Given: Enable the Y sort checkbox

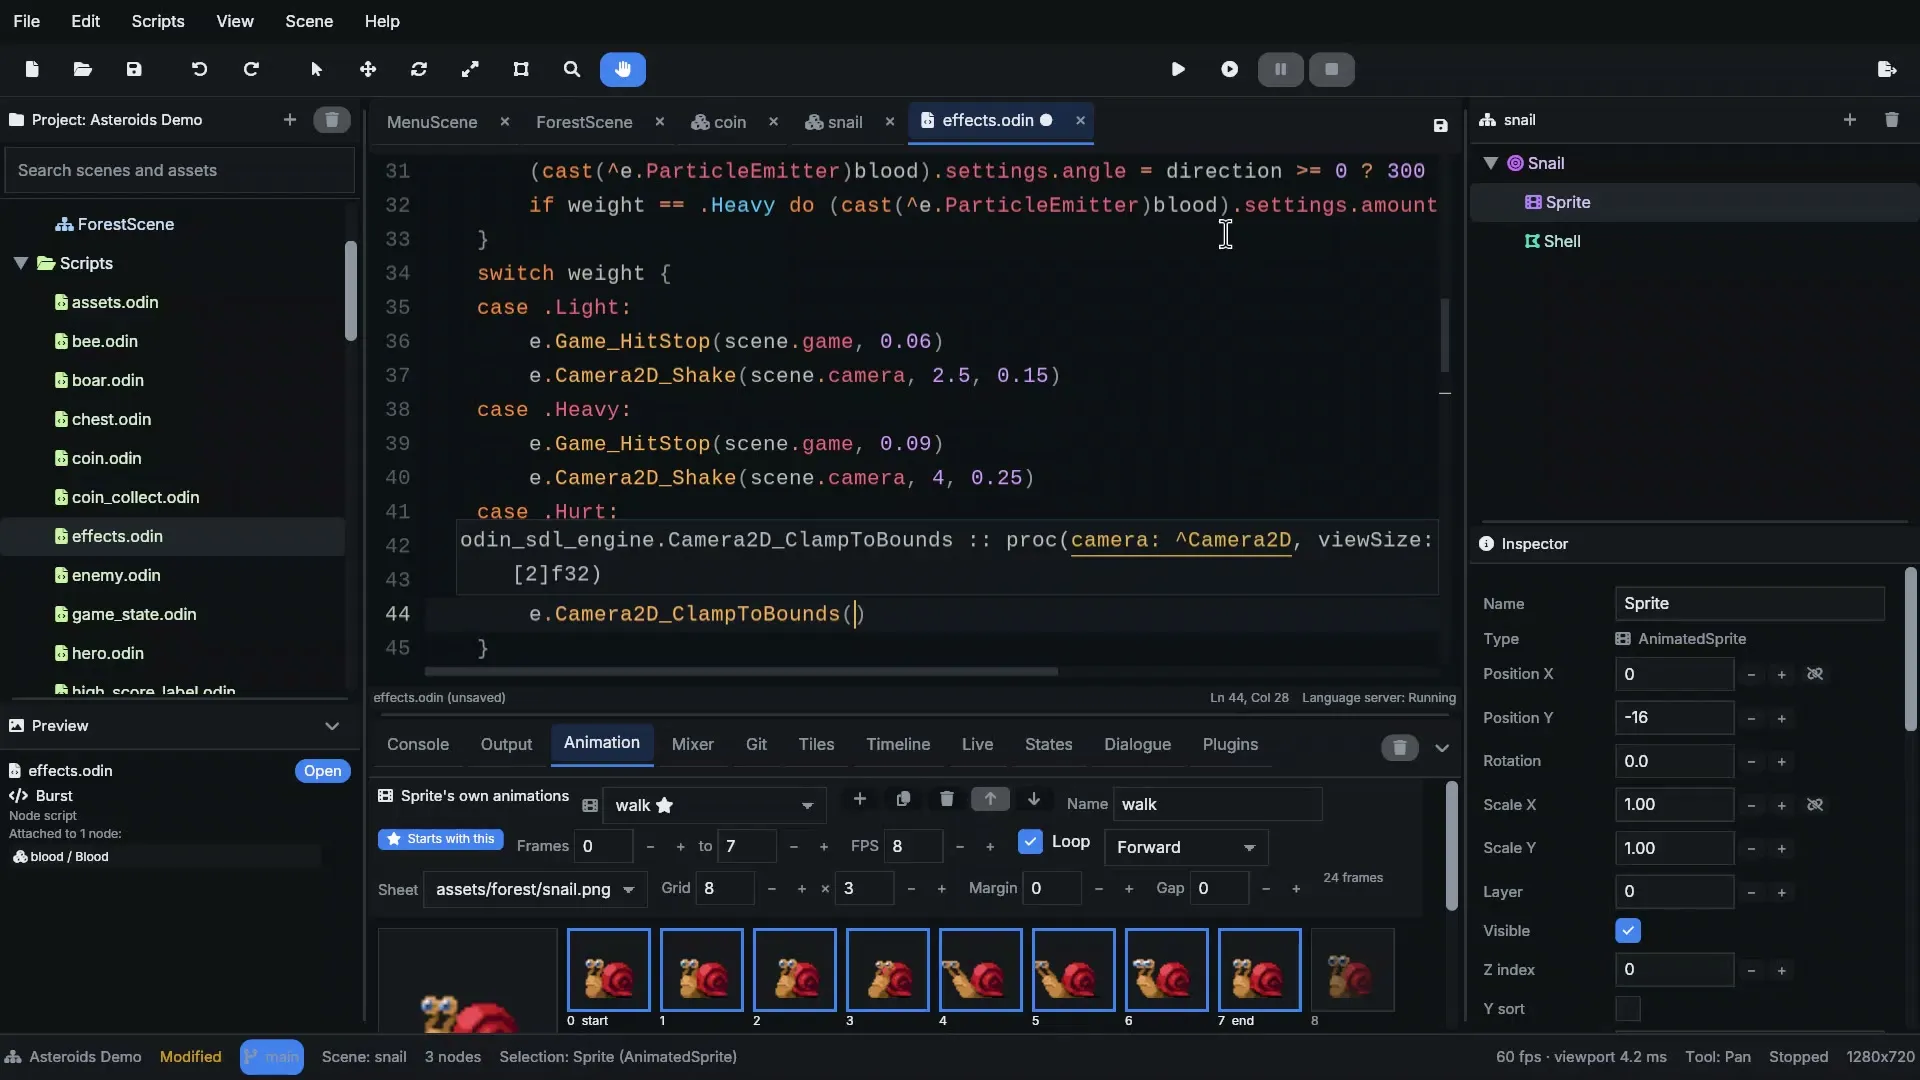Looking at the screenshot, I should 1628,1009.
